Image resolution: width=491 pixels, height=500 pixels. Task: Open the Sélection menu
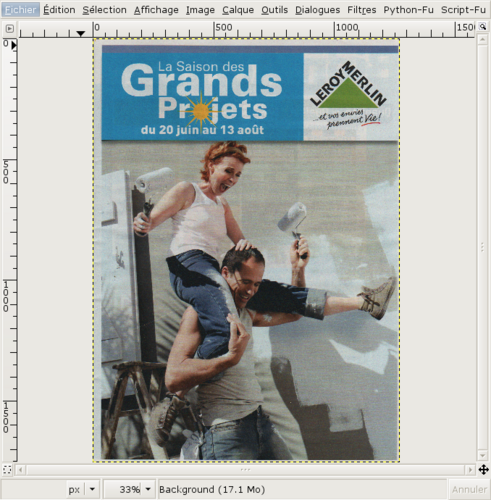click(104, 10)
